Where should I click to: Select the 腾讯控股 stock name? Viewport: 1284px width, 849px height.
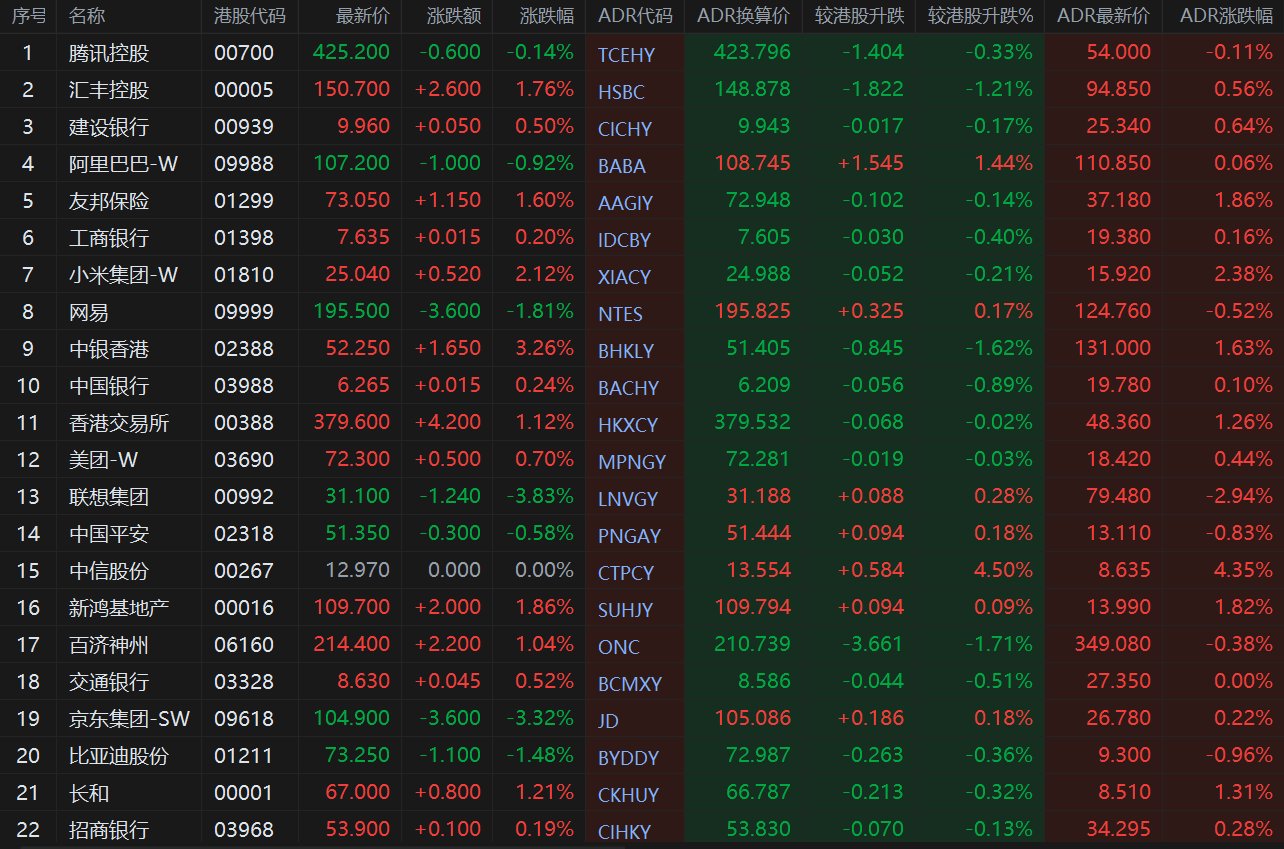pos(109,53)
